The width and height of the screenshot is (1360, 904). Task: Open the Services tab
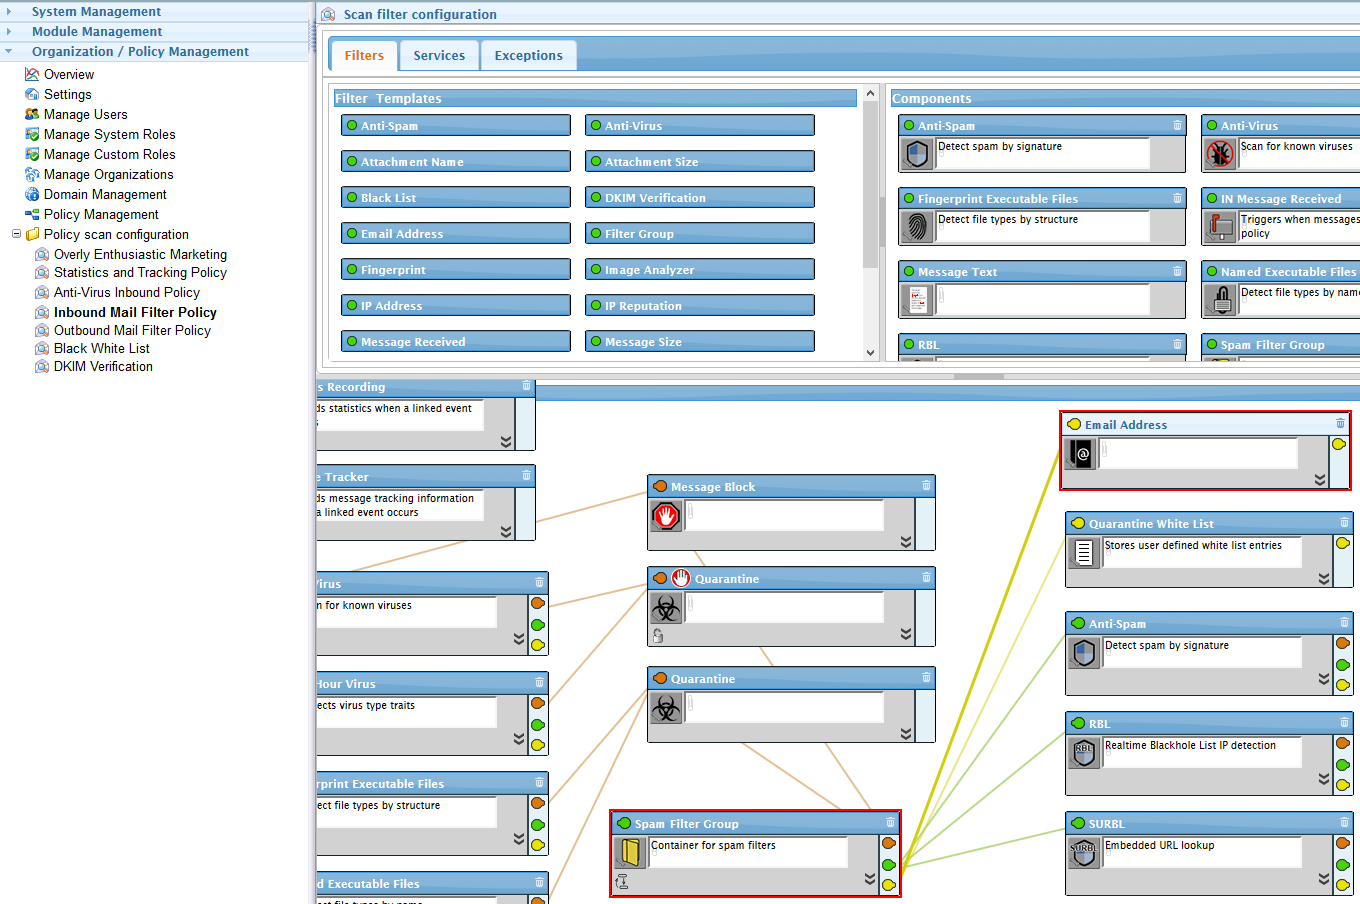(x=439, y=56)
